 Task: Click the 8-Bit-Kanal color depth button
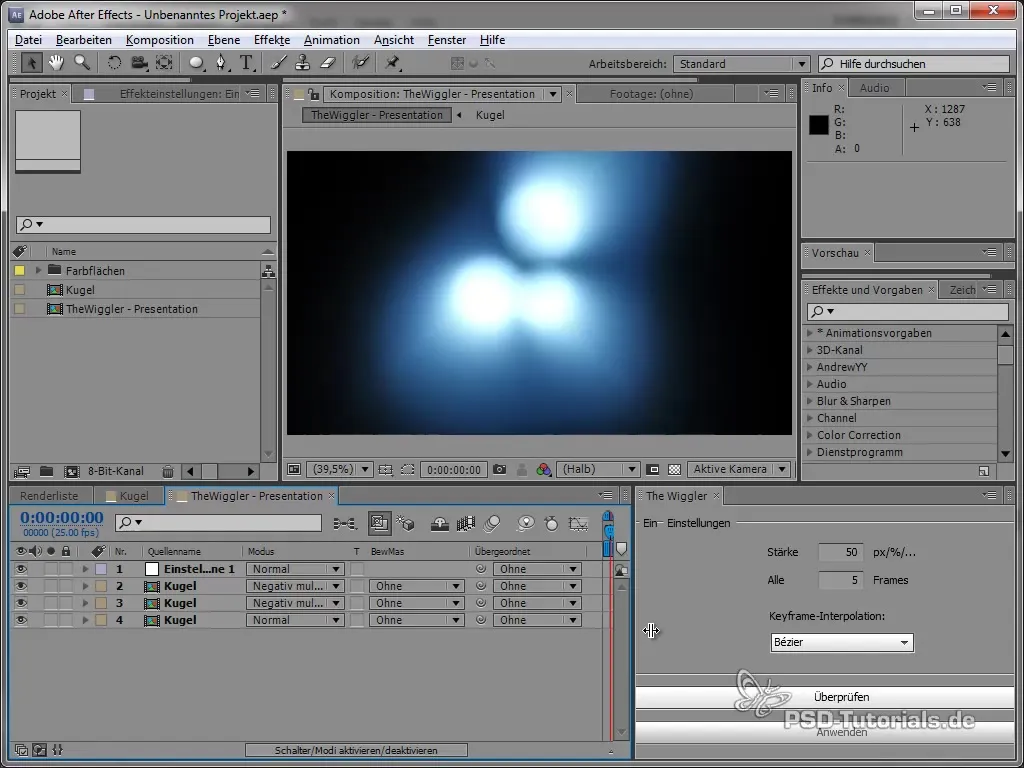click(x=116, y=472)
